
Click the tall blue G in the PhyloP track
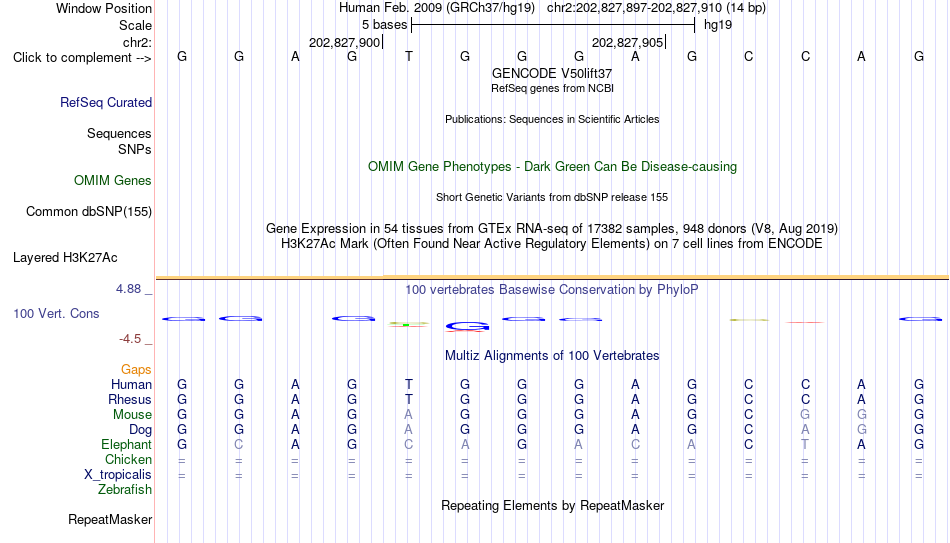point(465,327)
